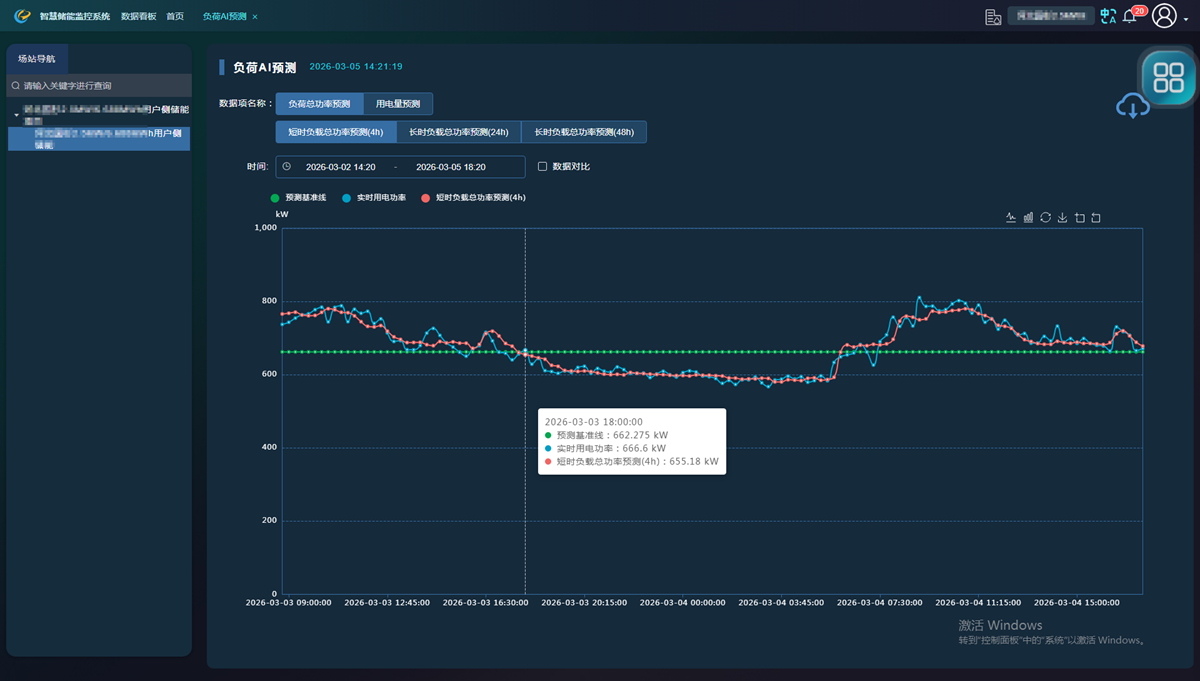Click the chart refresh/restore icon
This screenshot has width=1200, height=681.
[1045, 217]
